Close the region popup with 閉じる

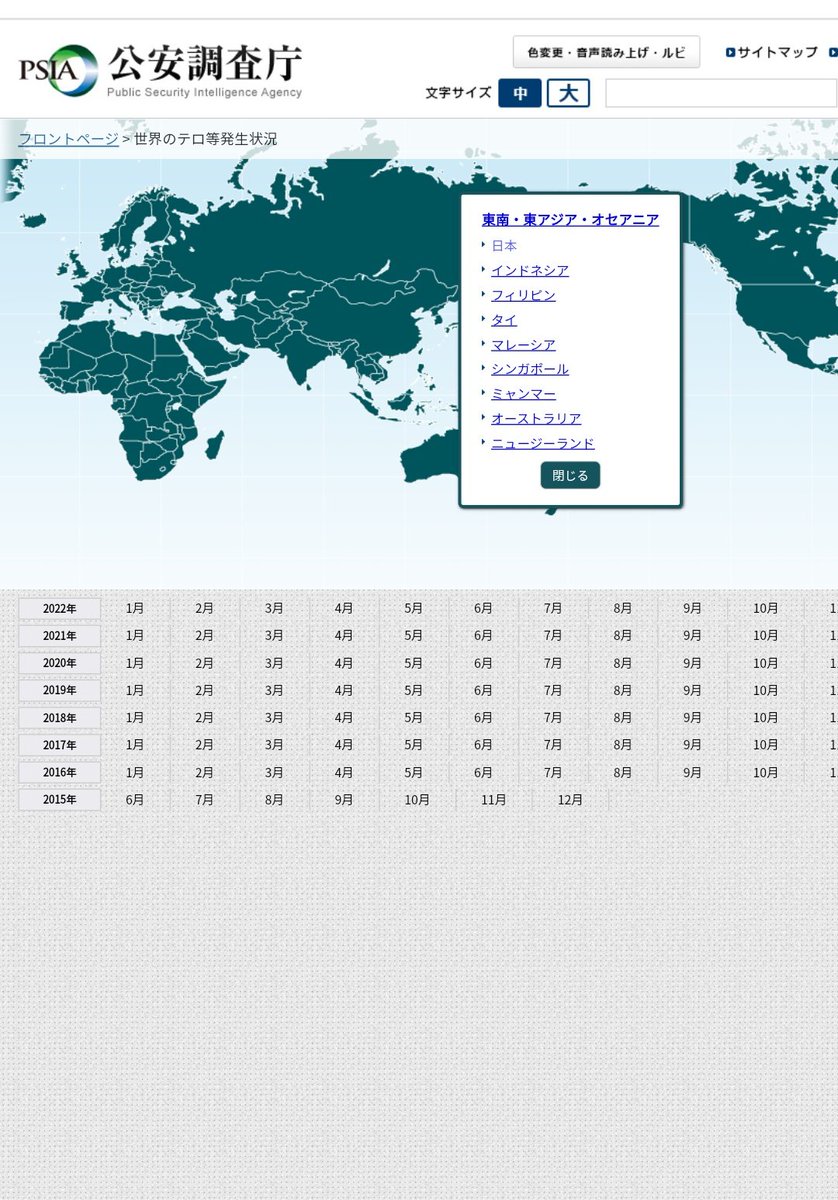point(570,475)
